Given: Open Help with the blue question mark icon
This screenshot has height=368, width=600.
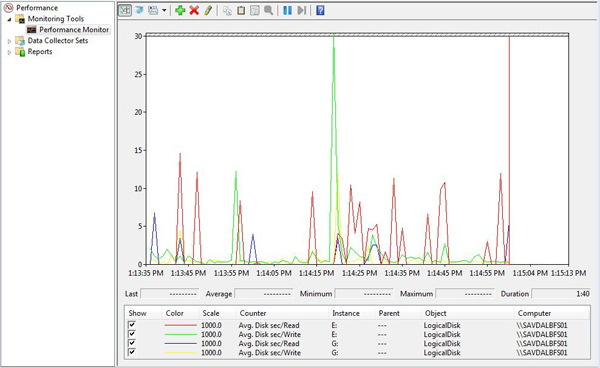Looking at the screenshot, I should (320, 10).
